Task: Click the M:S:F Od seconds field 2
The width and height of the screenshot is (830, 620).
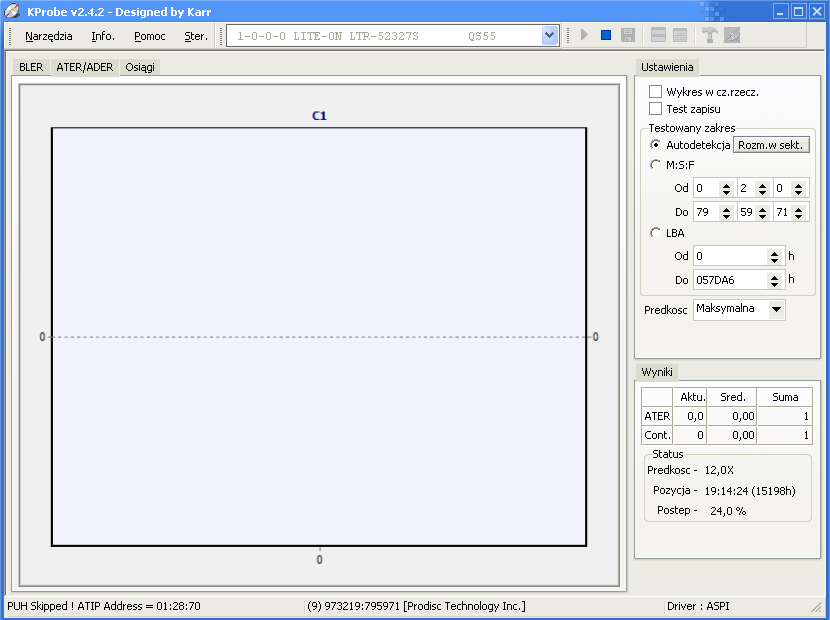Action: point(746,188)
